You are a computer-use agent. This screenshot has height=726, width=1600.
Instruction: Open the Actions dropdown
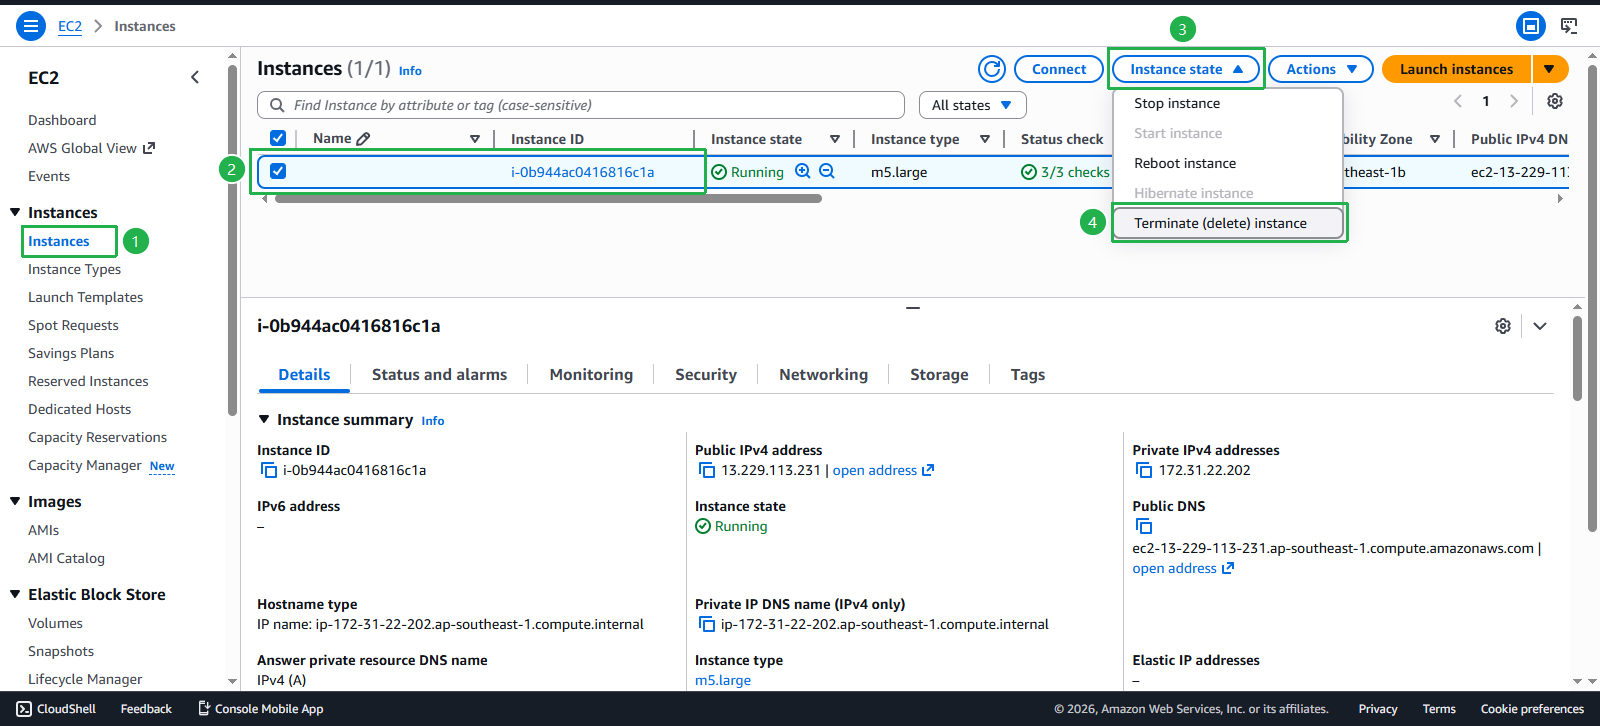click(x=1320, y=69)
